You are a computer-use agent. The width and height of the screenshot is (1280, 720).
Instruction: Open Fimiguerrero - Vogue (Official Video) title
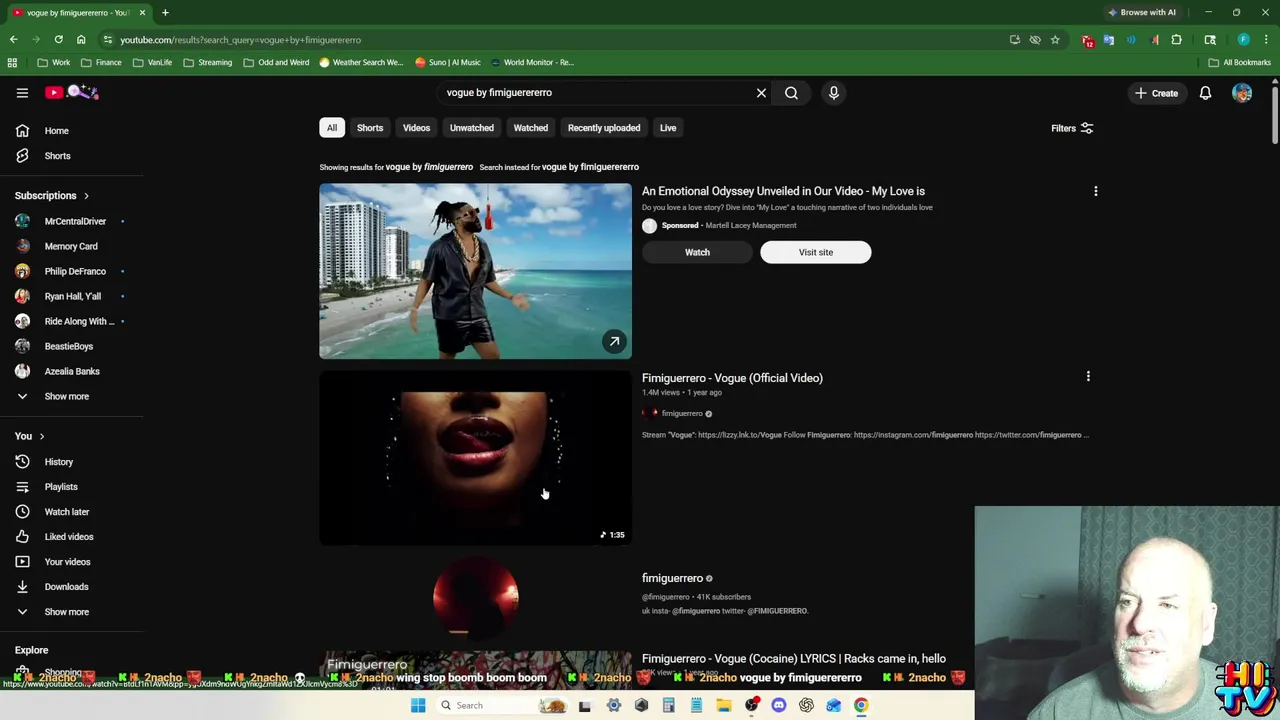(x=732, y=378)
